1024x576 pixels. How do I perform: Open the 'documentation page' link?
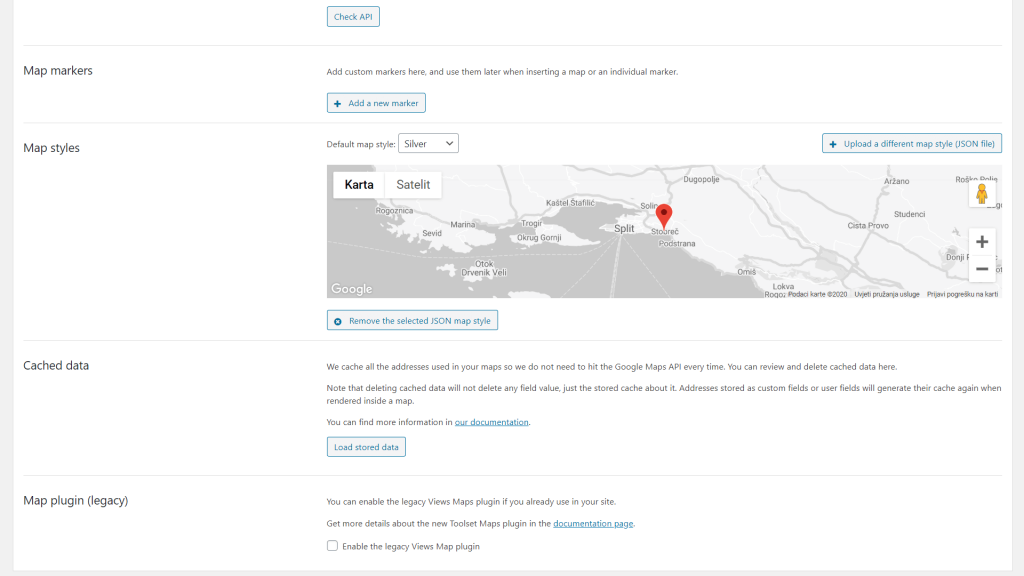coord(594,523)
